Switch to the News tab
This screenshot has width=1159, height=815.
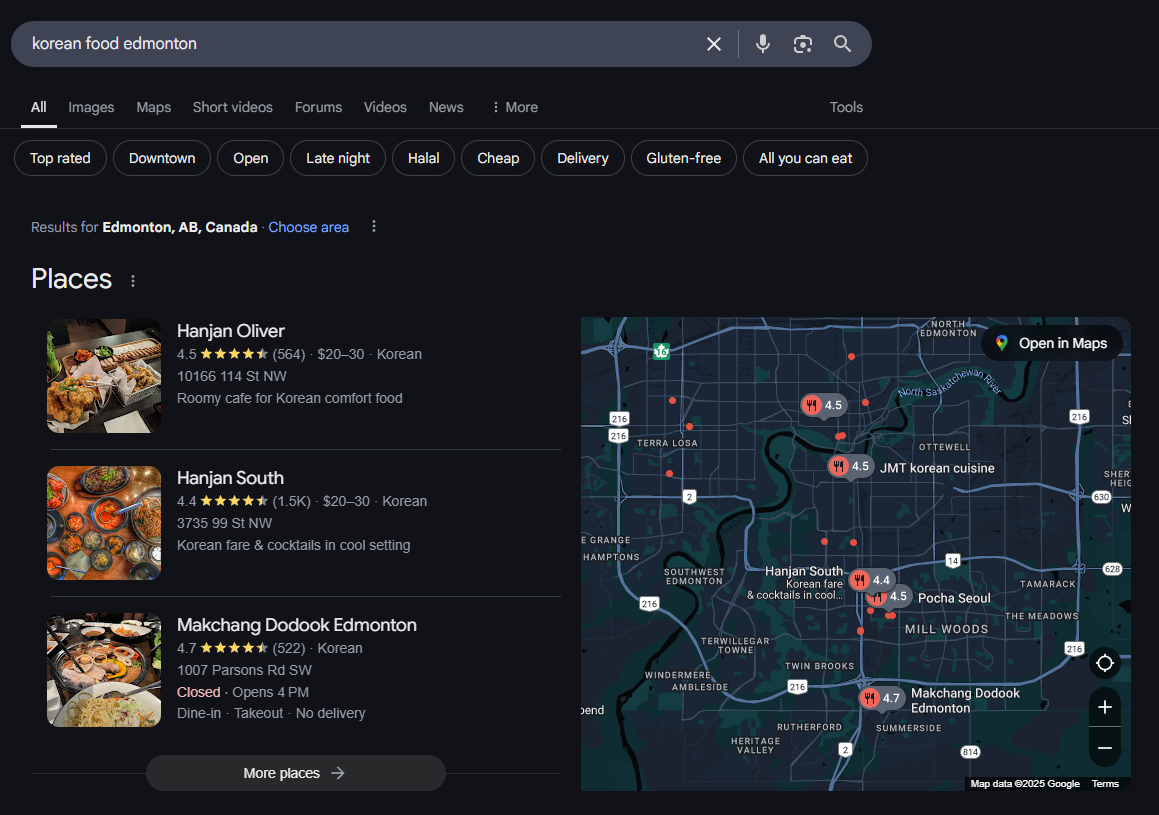pyautogui.click(x=446, y=107)
